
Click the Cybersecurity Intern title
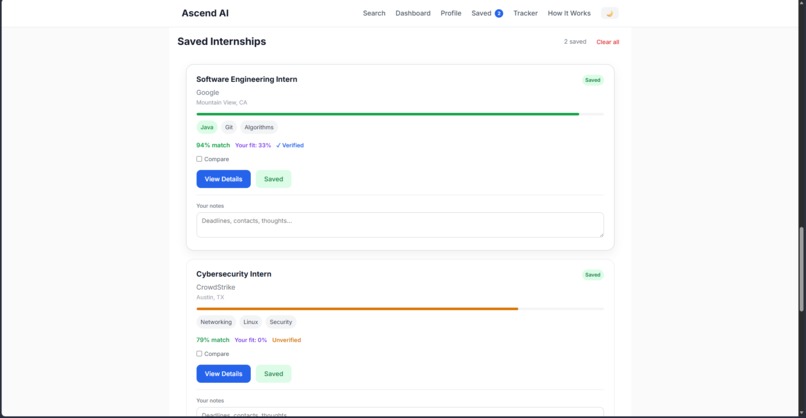click(x=234, y=274)
